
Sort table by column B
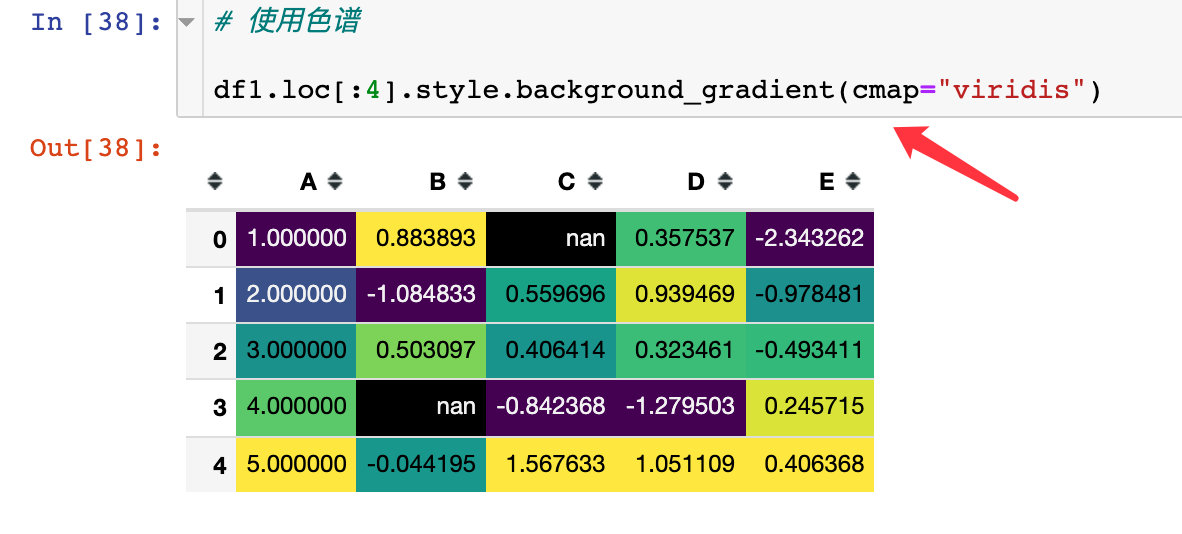pos(465,182)
